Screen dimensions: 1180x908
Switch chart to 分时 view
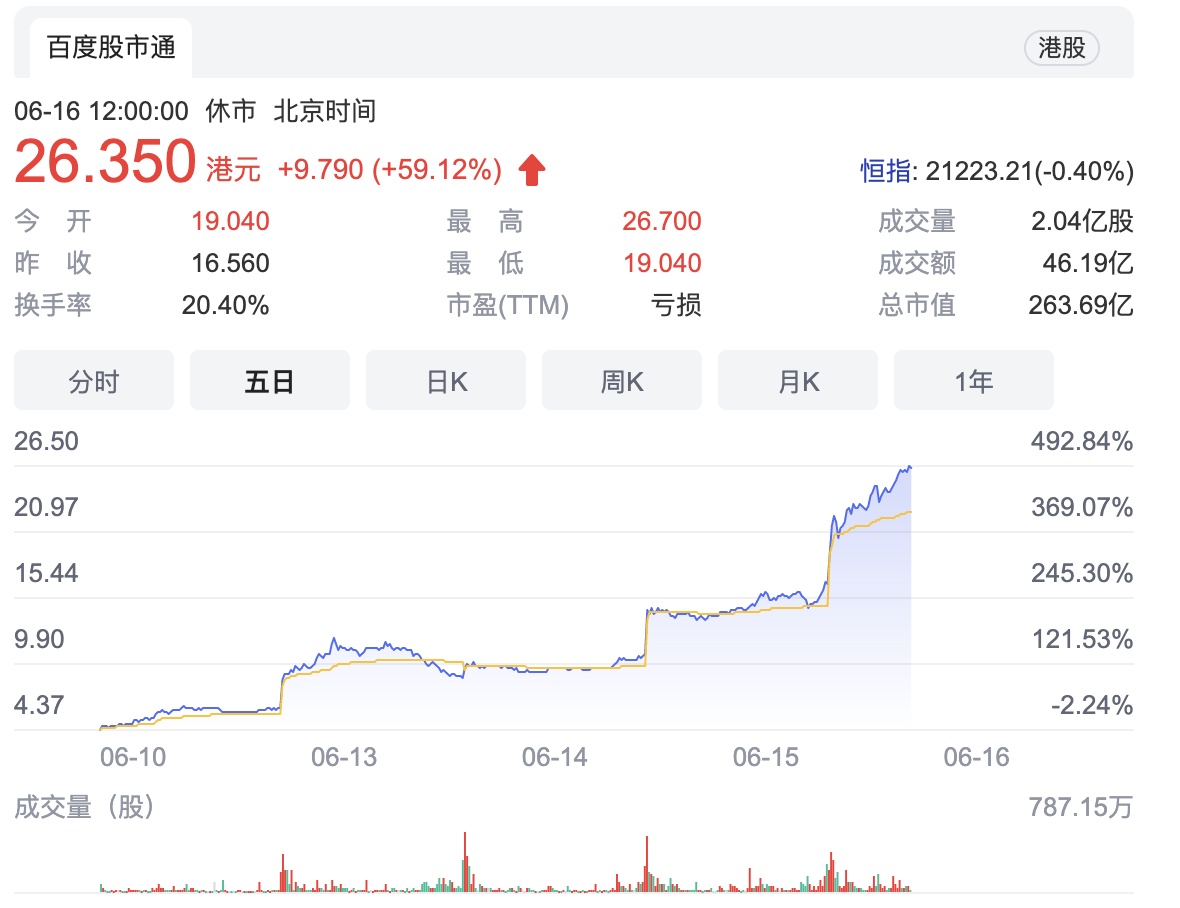tap(94, 381)
